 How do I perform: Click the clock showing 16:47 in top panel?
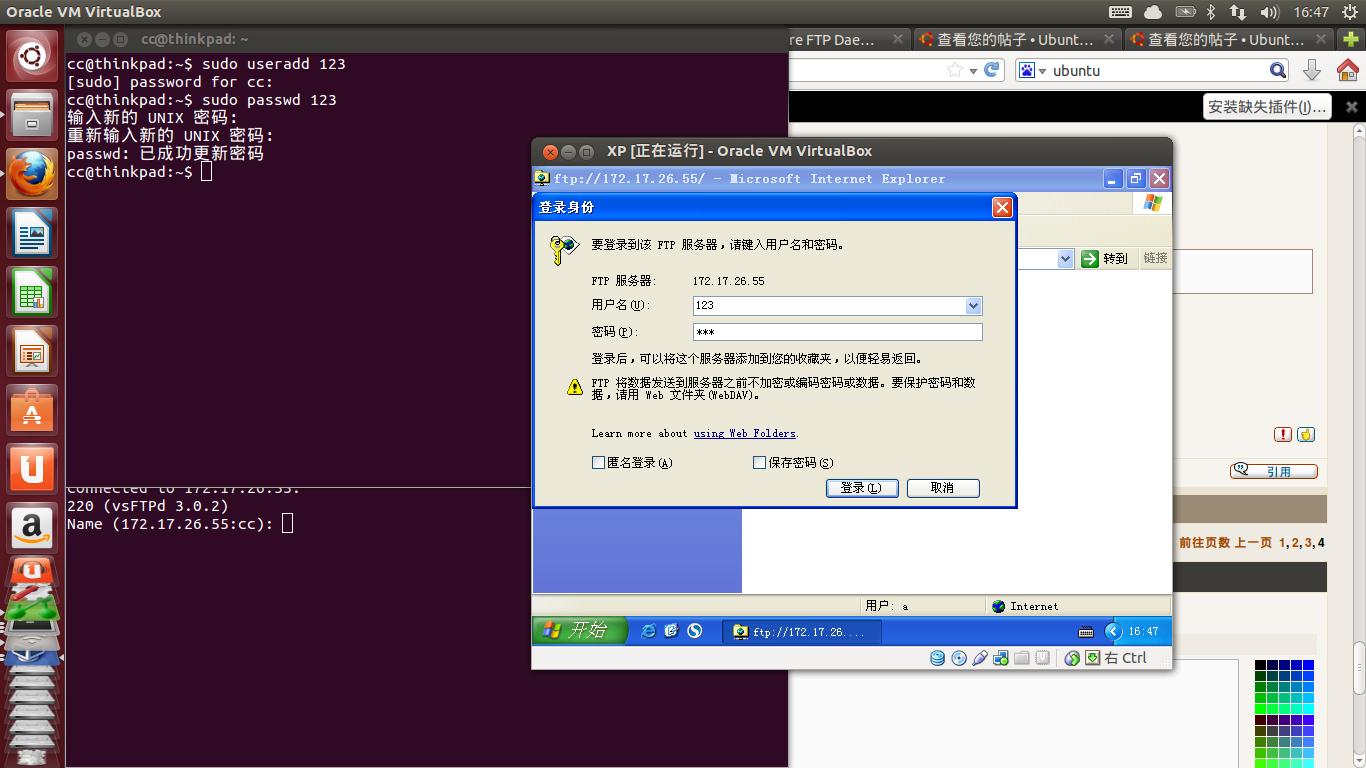[1311, 12]
